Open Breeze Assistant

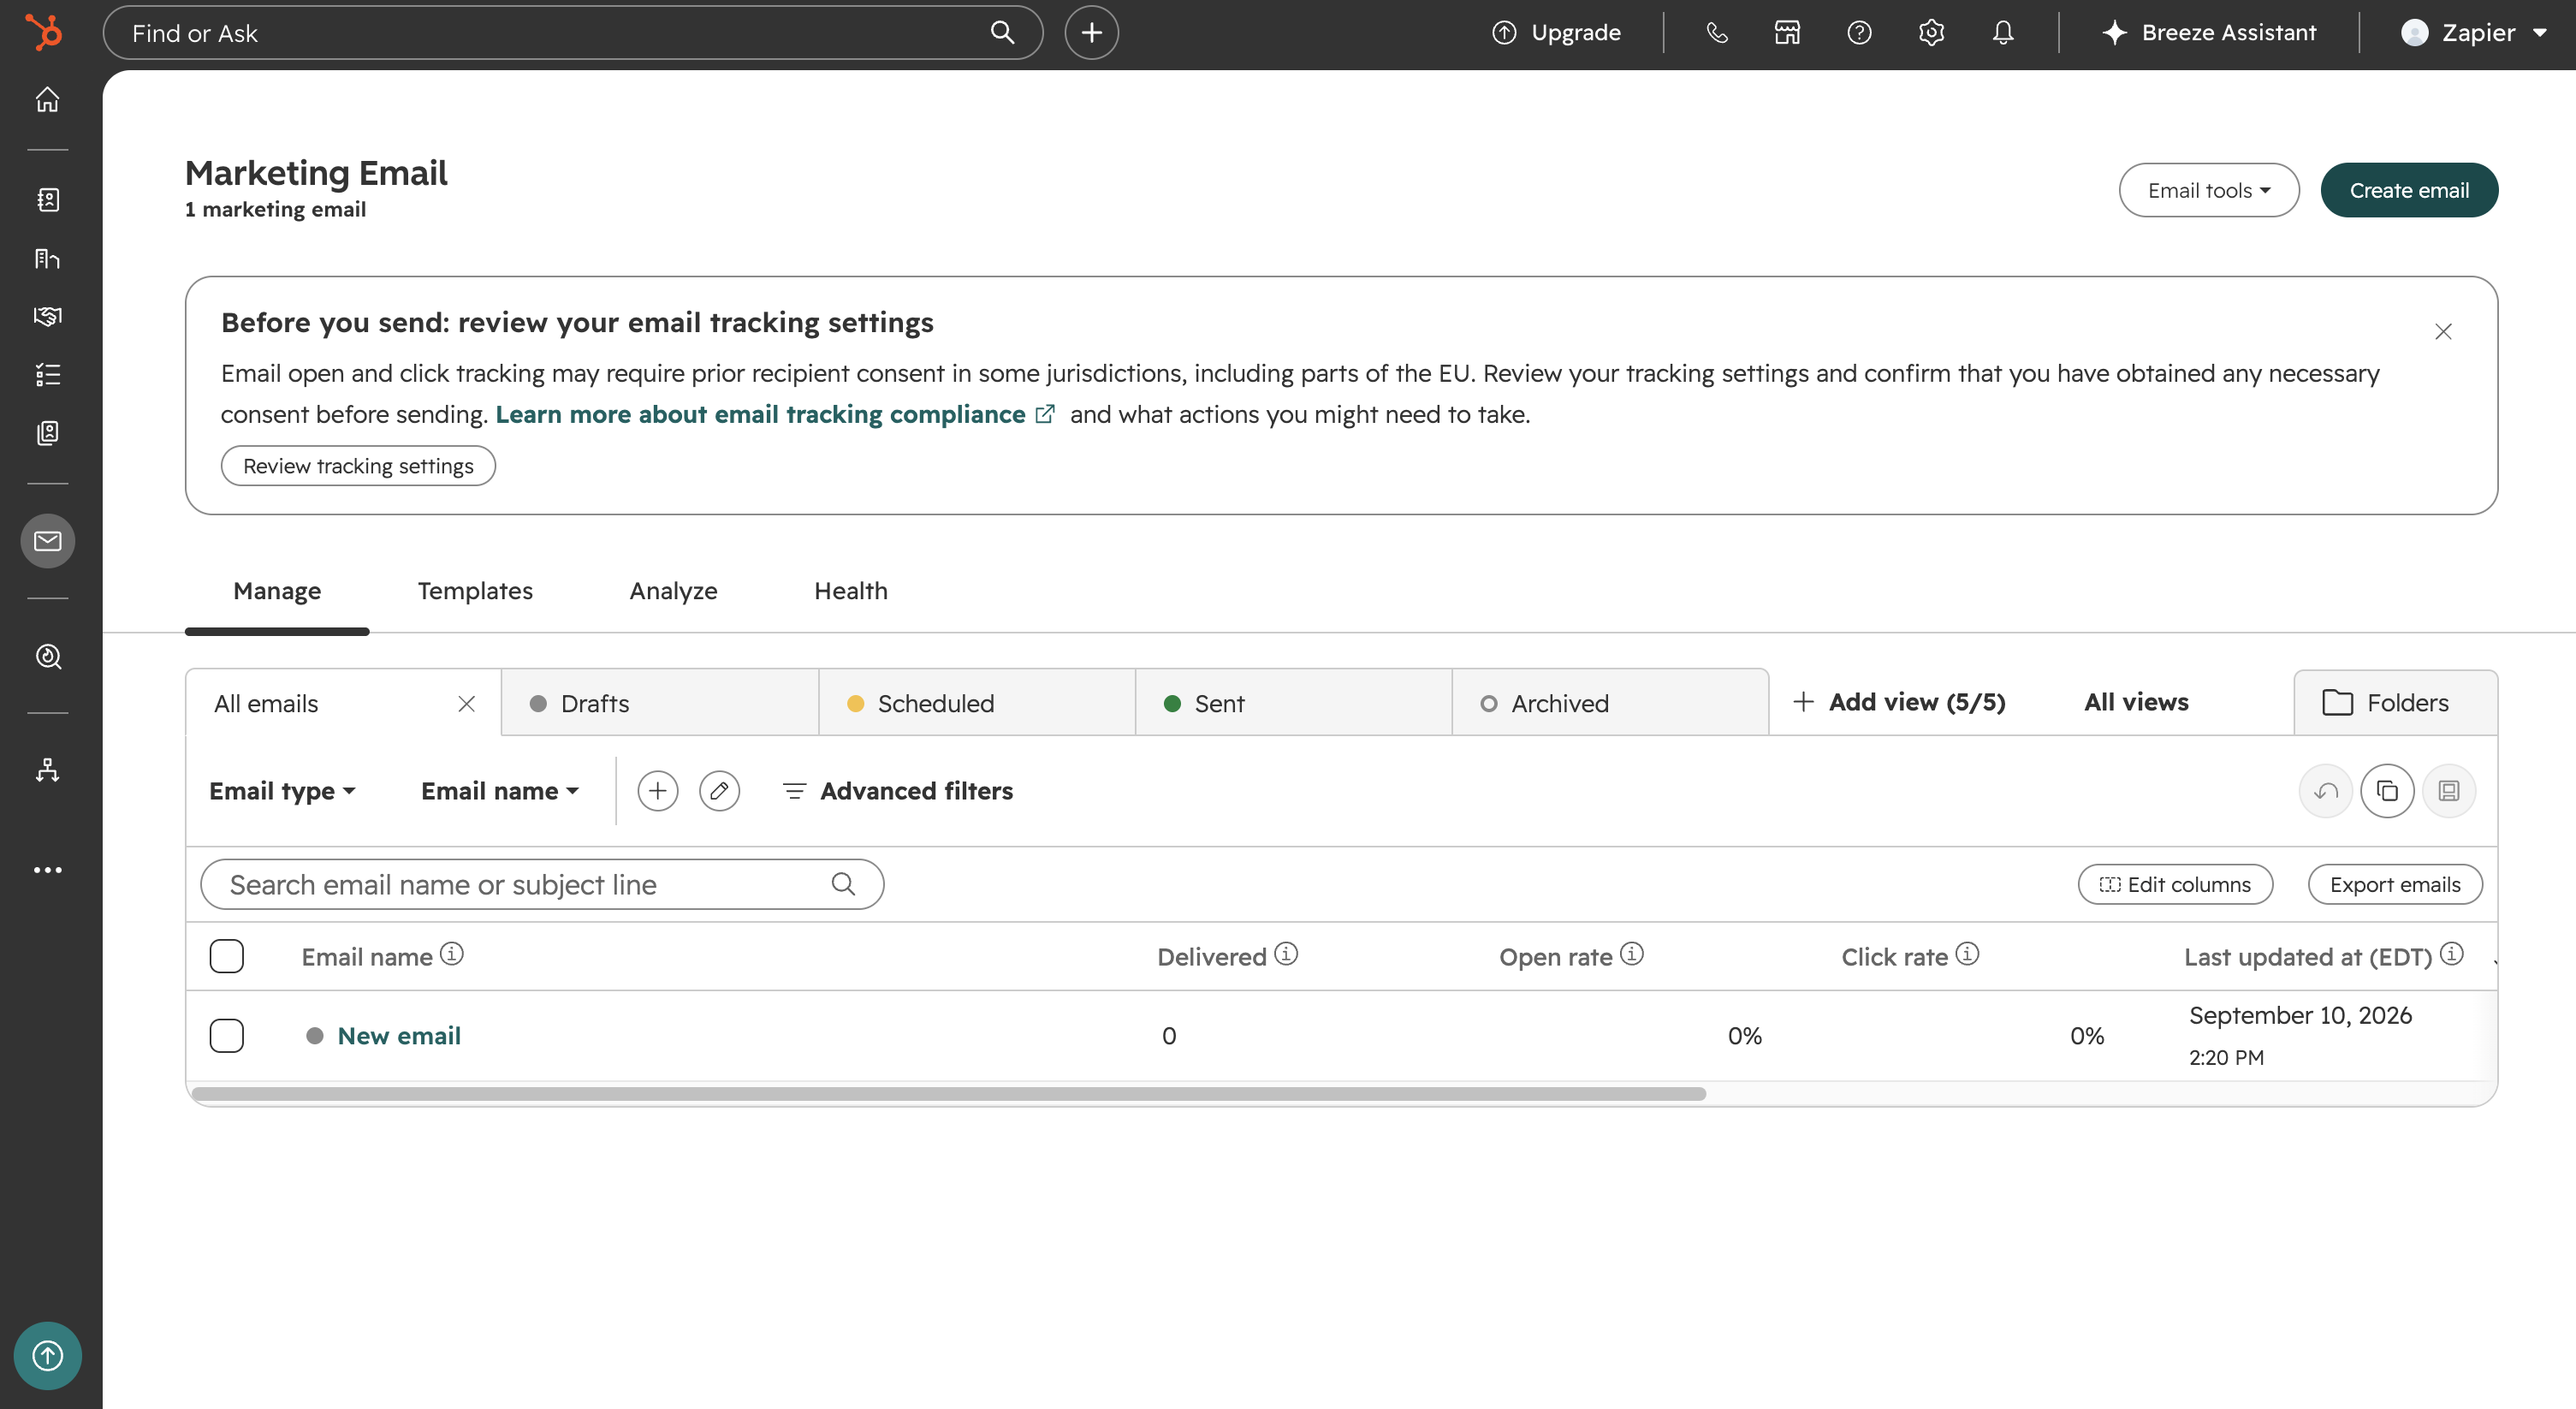(x=2208, y=33)
